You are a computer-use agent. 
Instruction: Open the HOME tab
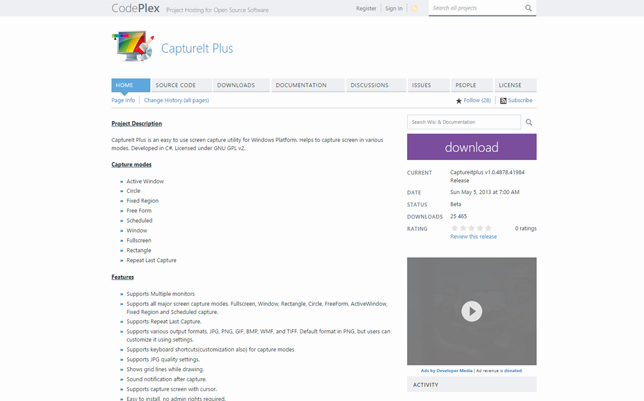(x=131, y=85)
